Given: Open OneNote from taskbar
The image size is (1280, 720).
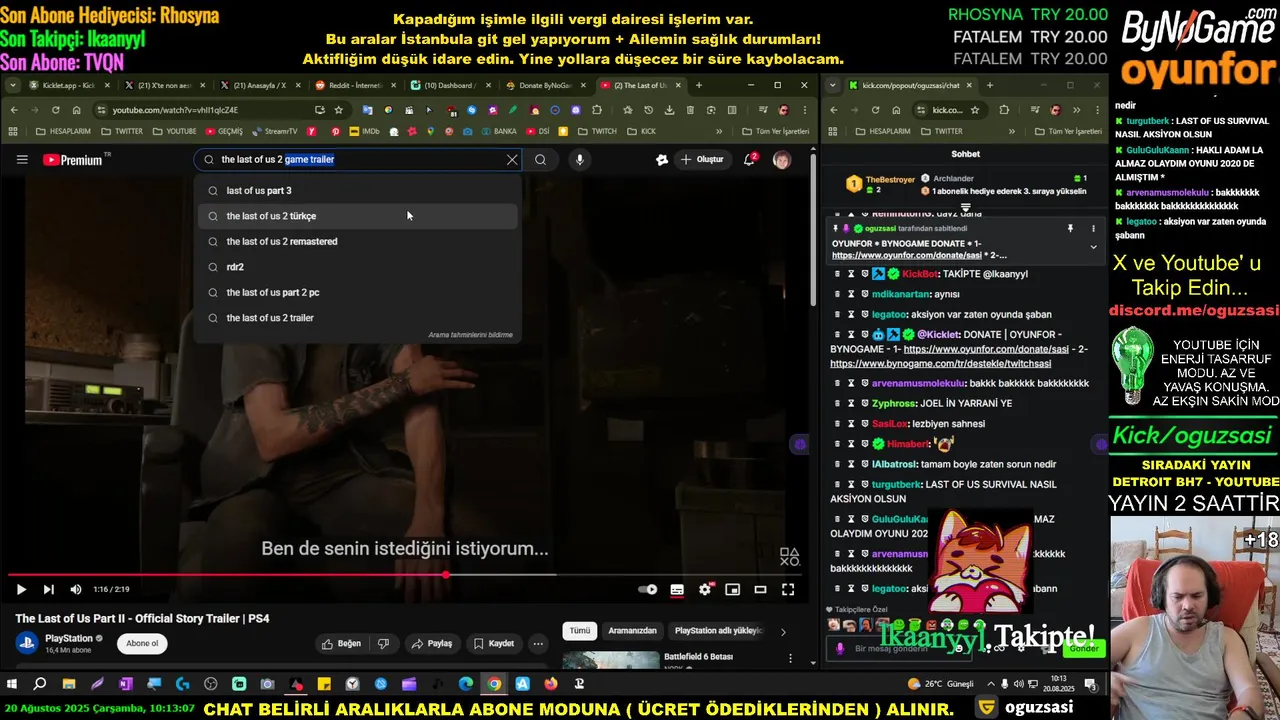Looking at the screenshot, I should pyautogui.click(x=125, y=684).
